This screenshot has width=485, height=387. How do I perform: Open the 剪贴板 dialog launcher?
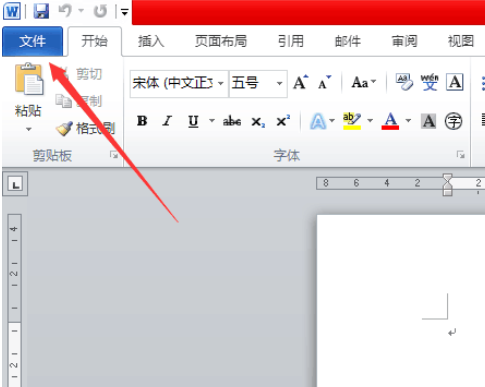point(114,155)
